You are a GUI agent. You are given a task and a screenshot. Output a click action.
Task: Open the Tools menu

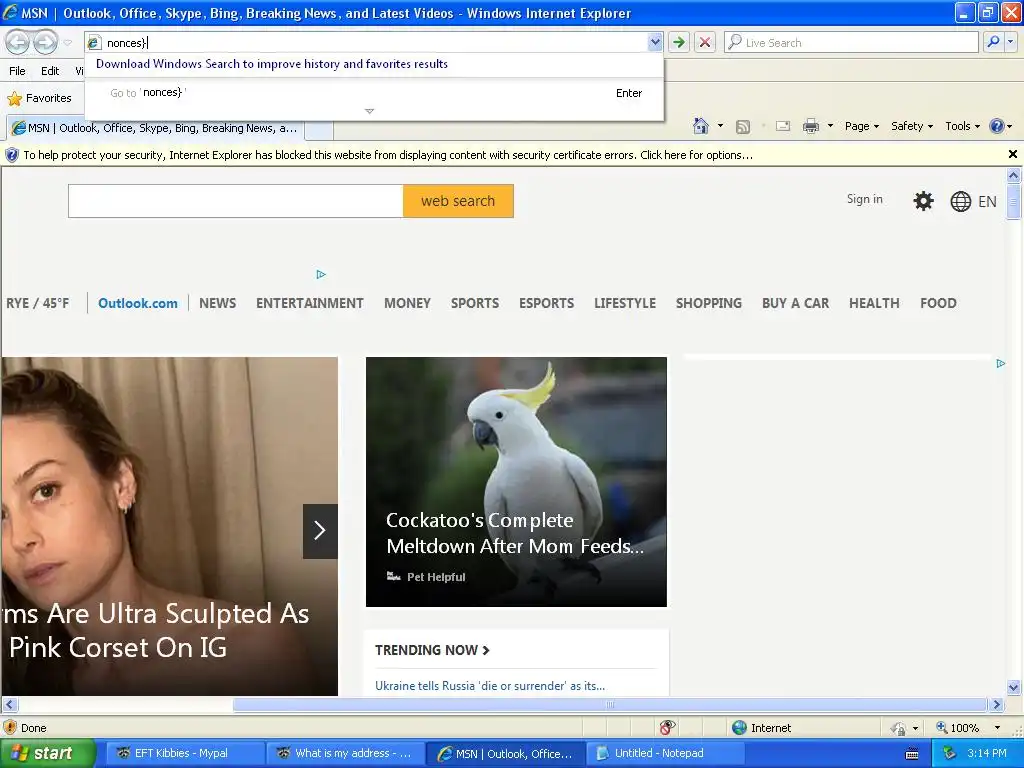coord(963,126)
